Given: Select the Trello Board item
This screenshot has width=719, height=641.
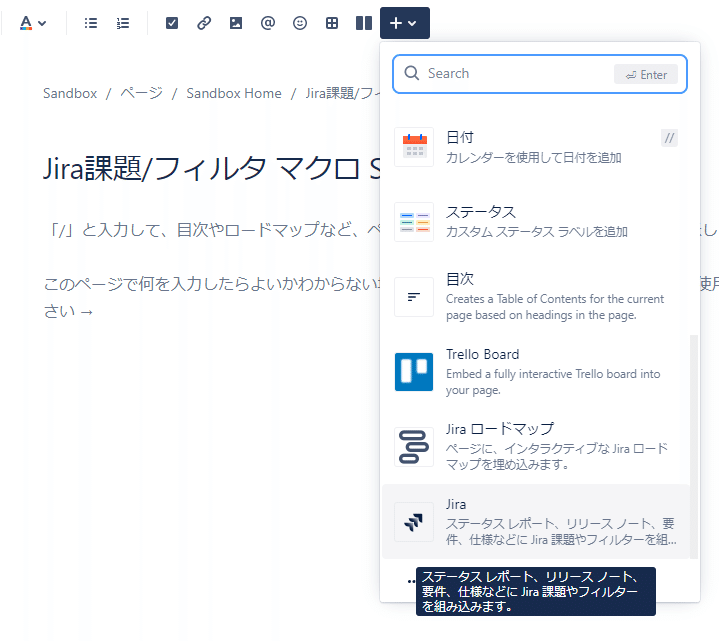Looking at the screenshot, I should [x=536, y=372].
